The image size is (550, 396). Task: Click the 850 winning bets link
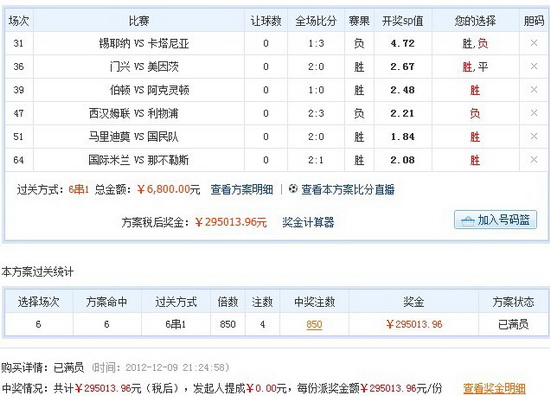click(314, 324)
